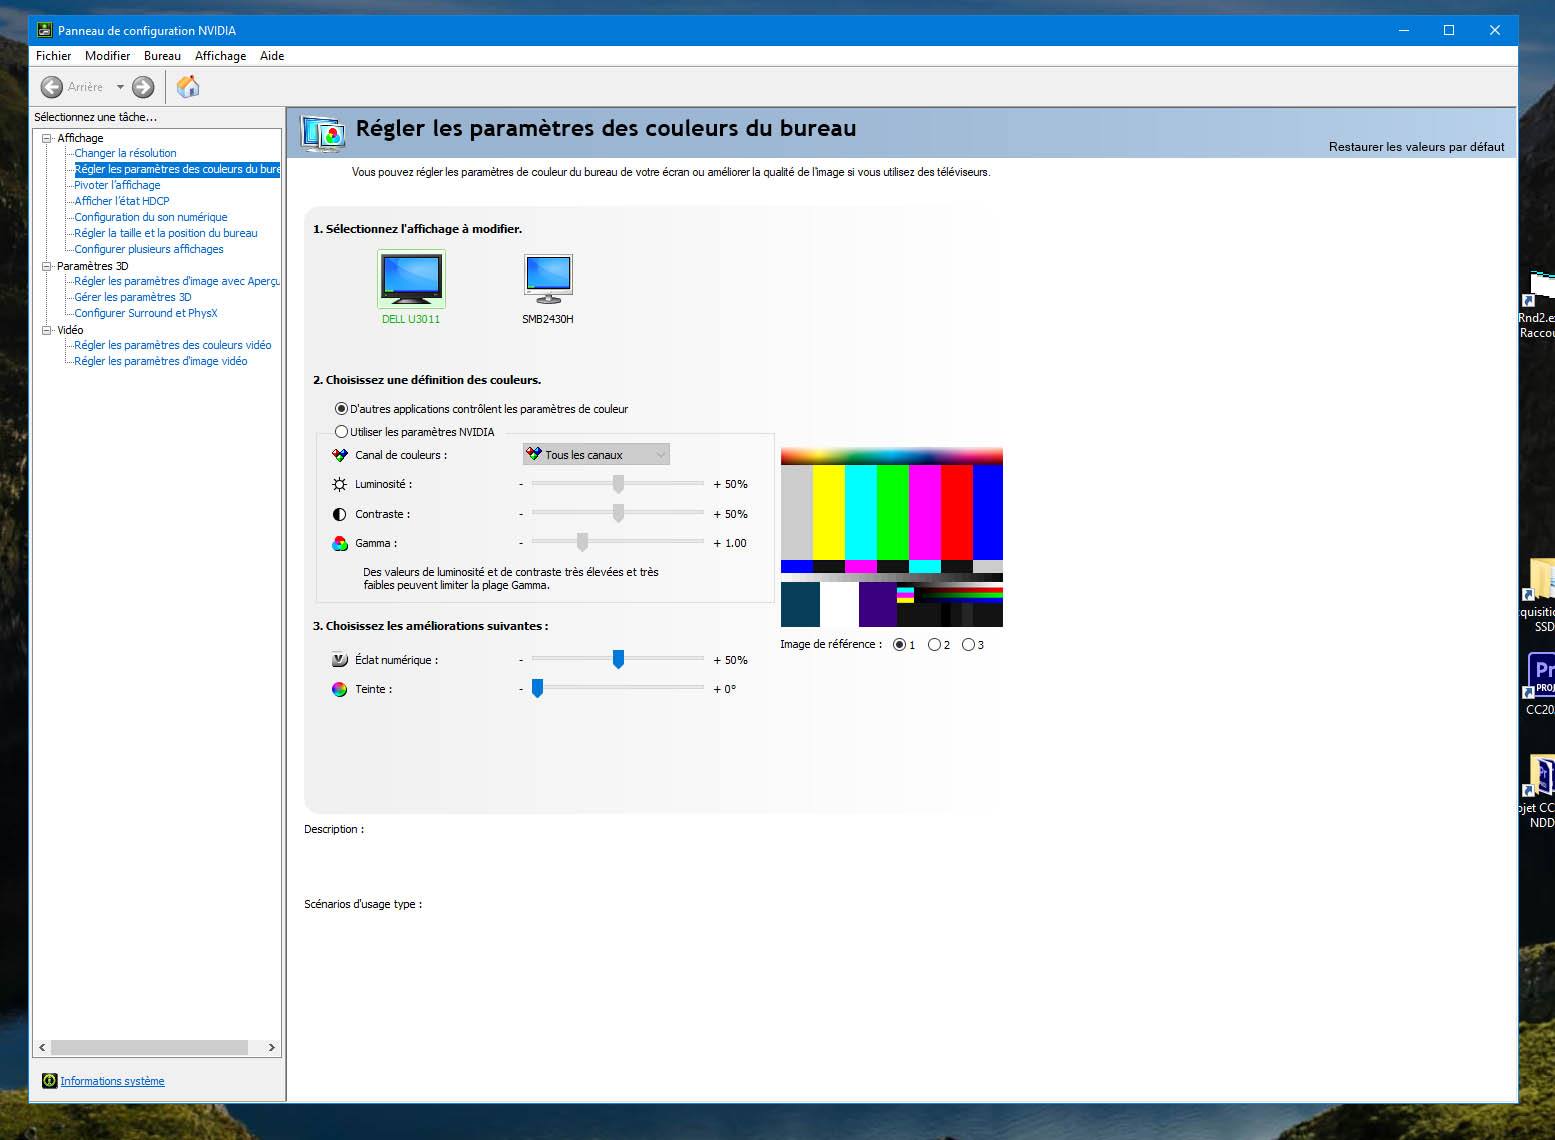Screen dimensions: 1555x1140
Task: Click the Teinte color-wheel icon
Action: point(339,689)
